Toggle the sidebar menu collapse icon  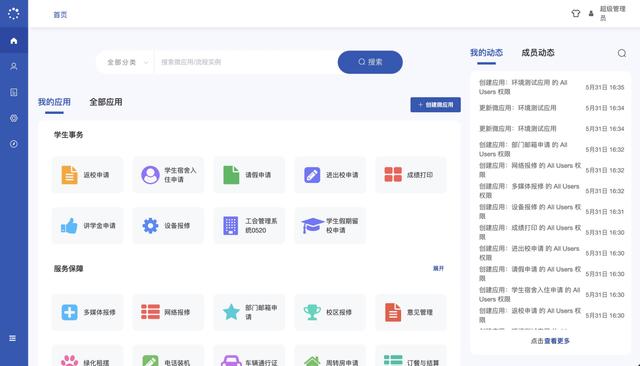(x=13, y=338)
